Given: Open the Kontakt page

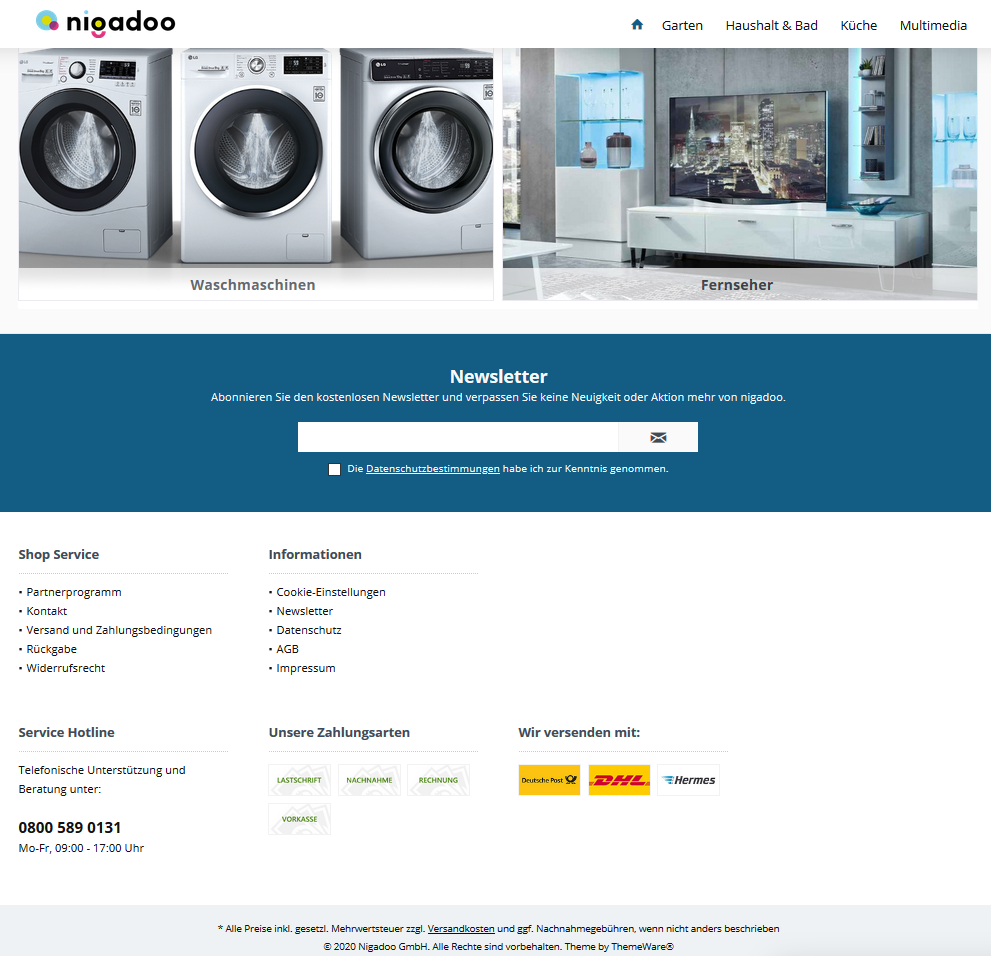Looking at the screenshot, I should point(47,611).
